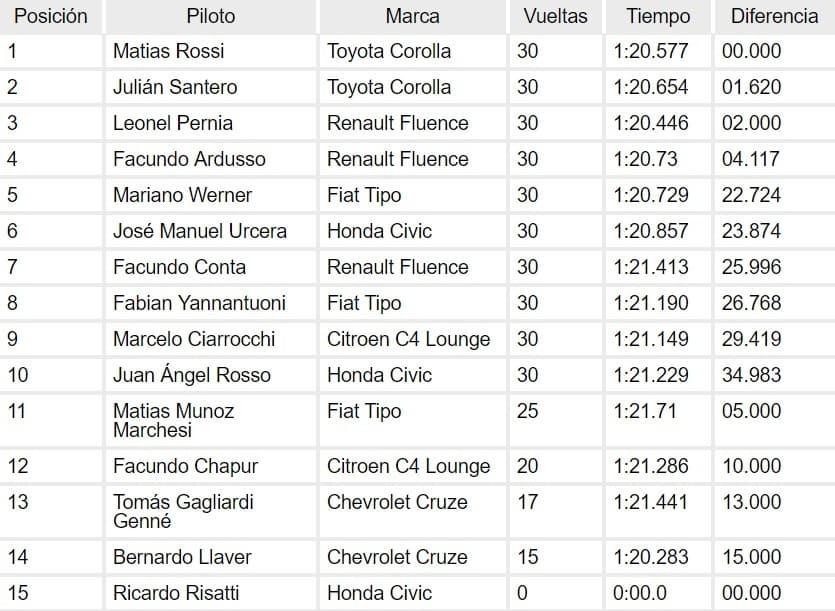The image size is (835, 611).
Task: Click Facundo Ardusso's Renault Fluence cell
Action: click(413, 159)
